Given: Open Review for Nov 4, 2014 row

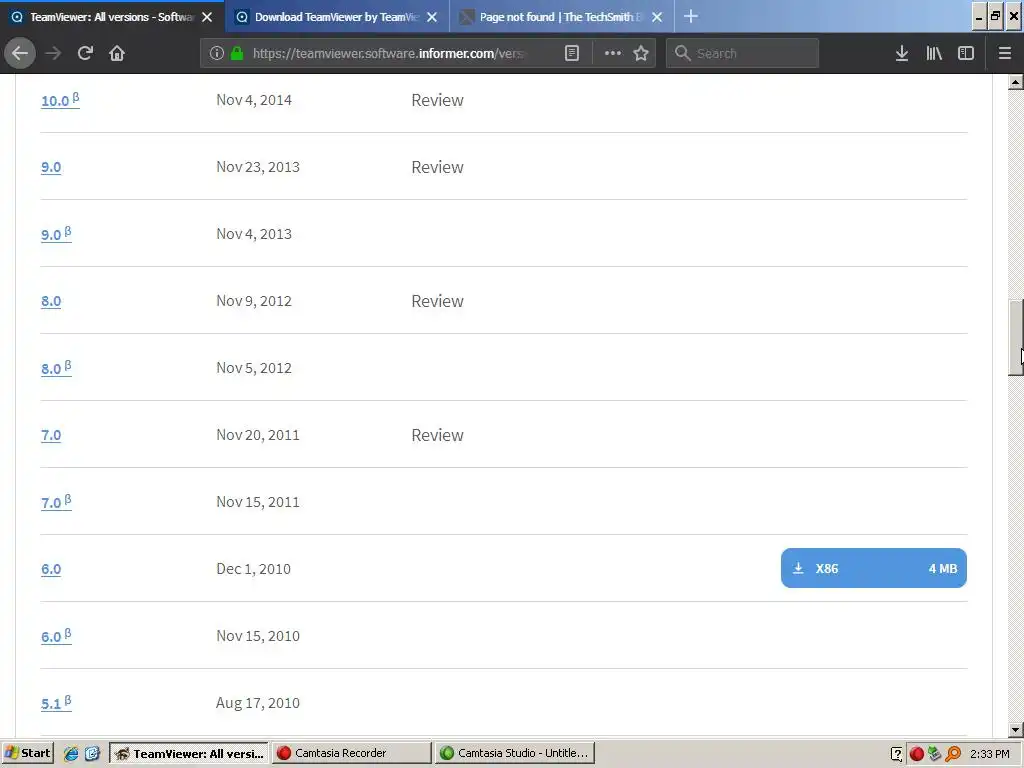Looking at the screenshot, I should click(x=437, y=100).
